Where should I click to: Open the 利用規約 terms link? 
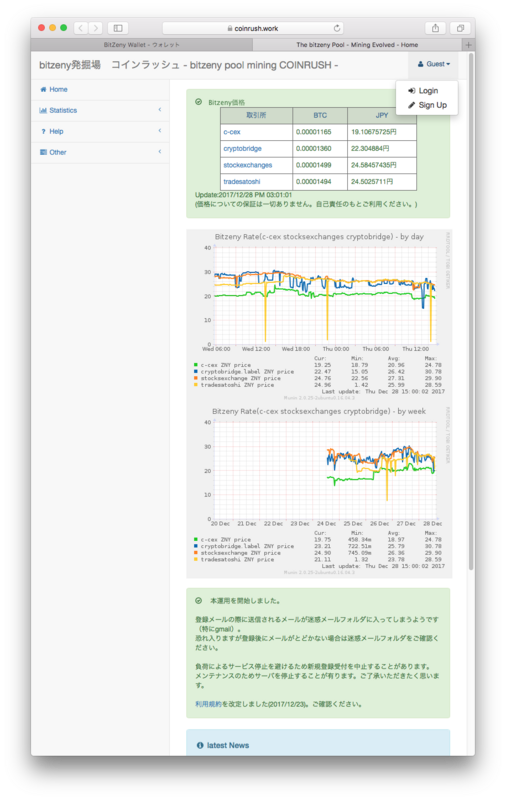coord(208,704)
